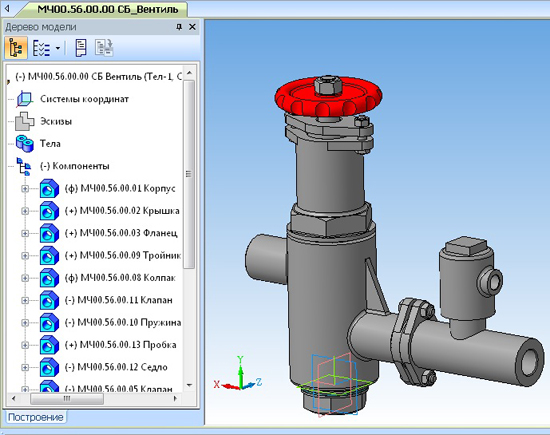Expand the МЧ00.56.00.02 Крышка component
This screenshot has height=435, width=550.
click(25, 211)
